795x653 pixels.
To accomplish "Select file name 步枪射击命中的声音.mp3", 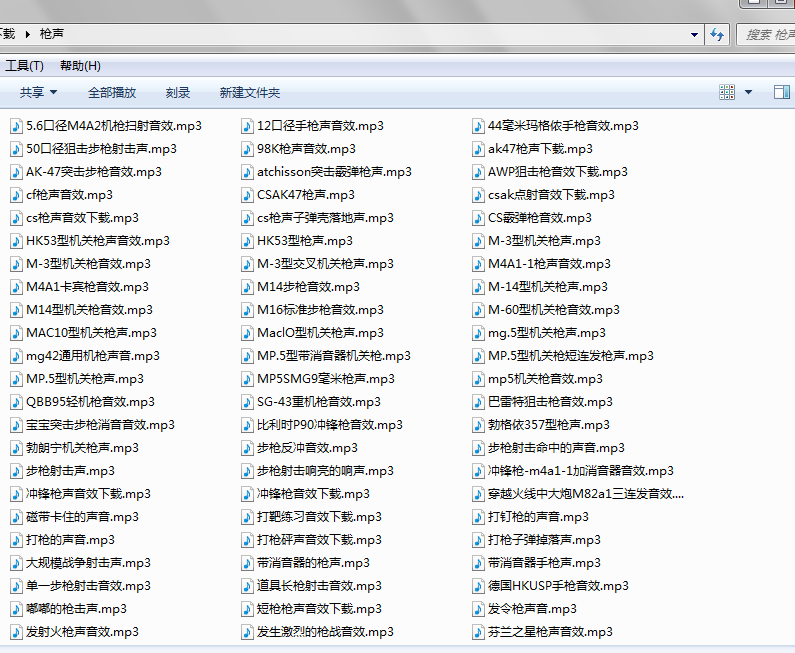I will coord(556,448).
